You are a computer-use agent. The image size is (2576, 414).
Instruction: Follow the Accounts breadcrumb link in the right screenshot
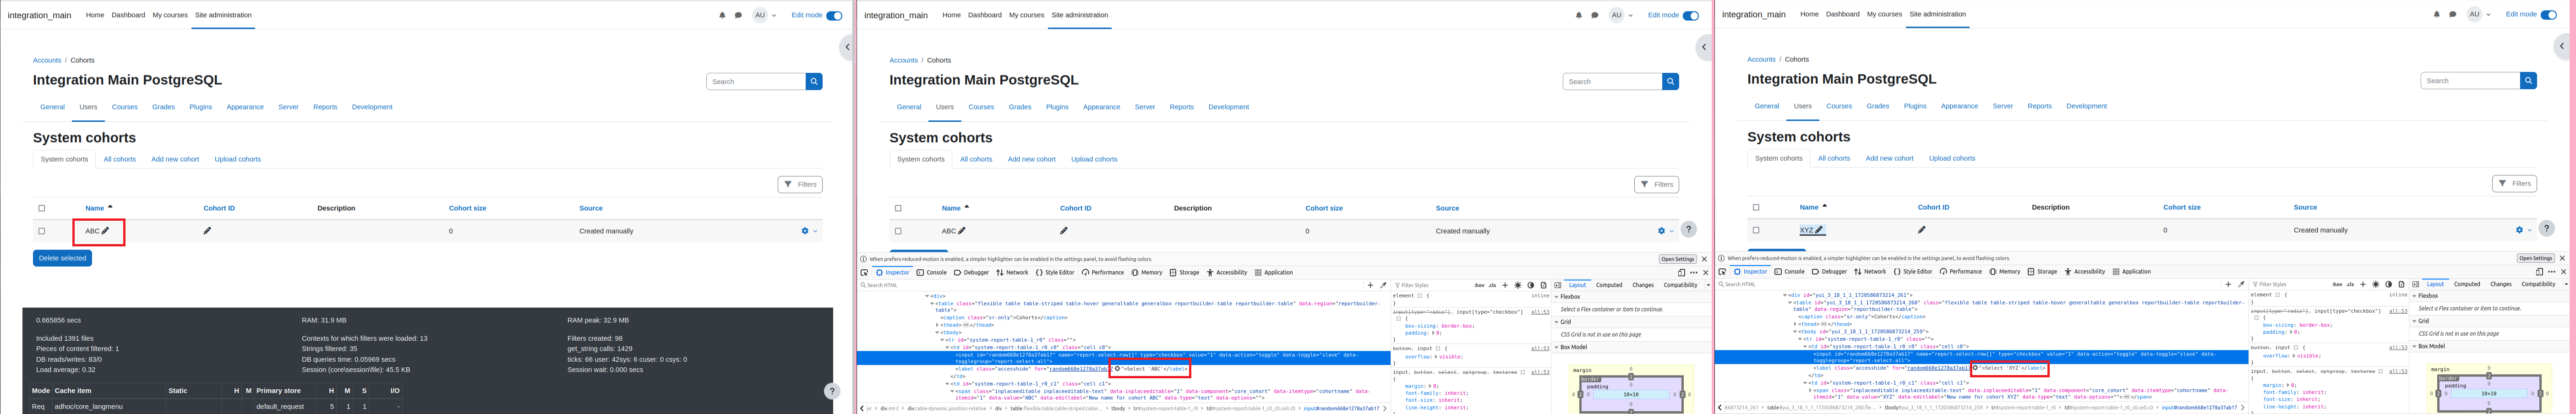pyautogui.click(x=1761, y=59)
